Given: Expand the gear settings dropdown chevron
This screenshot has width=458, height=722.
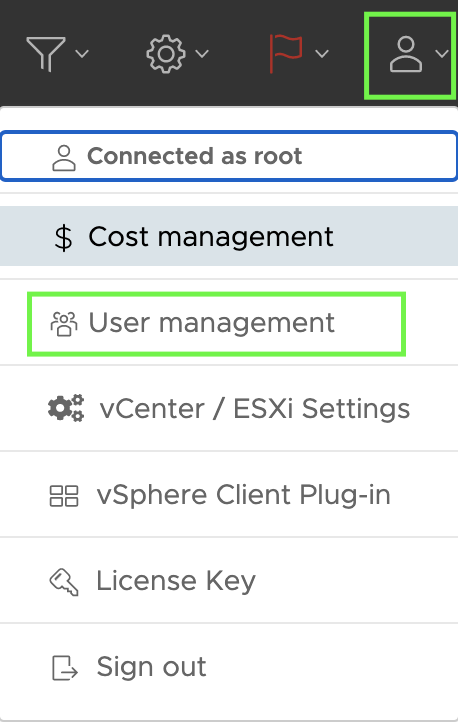Looking at the screenshot, I should tap(202, 54).
